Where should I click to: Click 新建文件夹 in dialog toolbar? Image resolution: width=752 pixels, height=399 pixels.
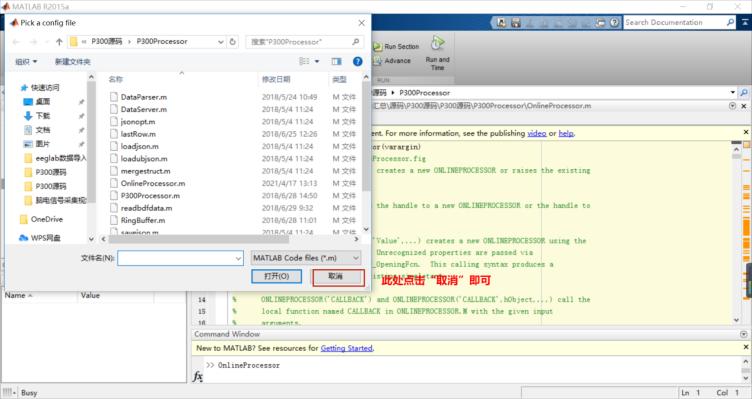coord(72,62)
